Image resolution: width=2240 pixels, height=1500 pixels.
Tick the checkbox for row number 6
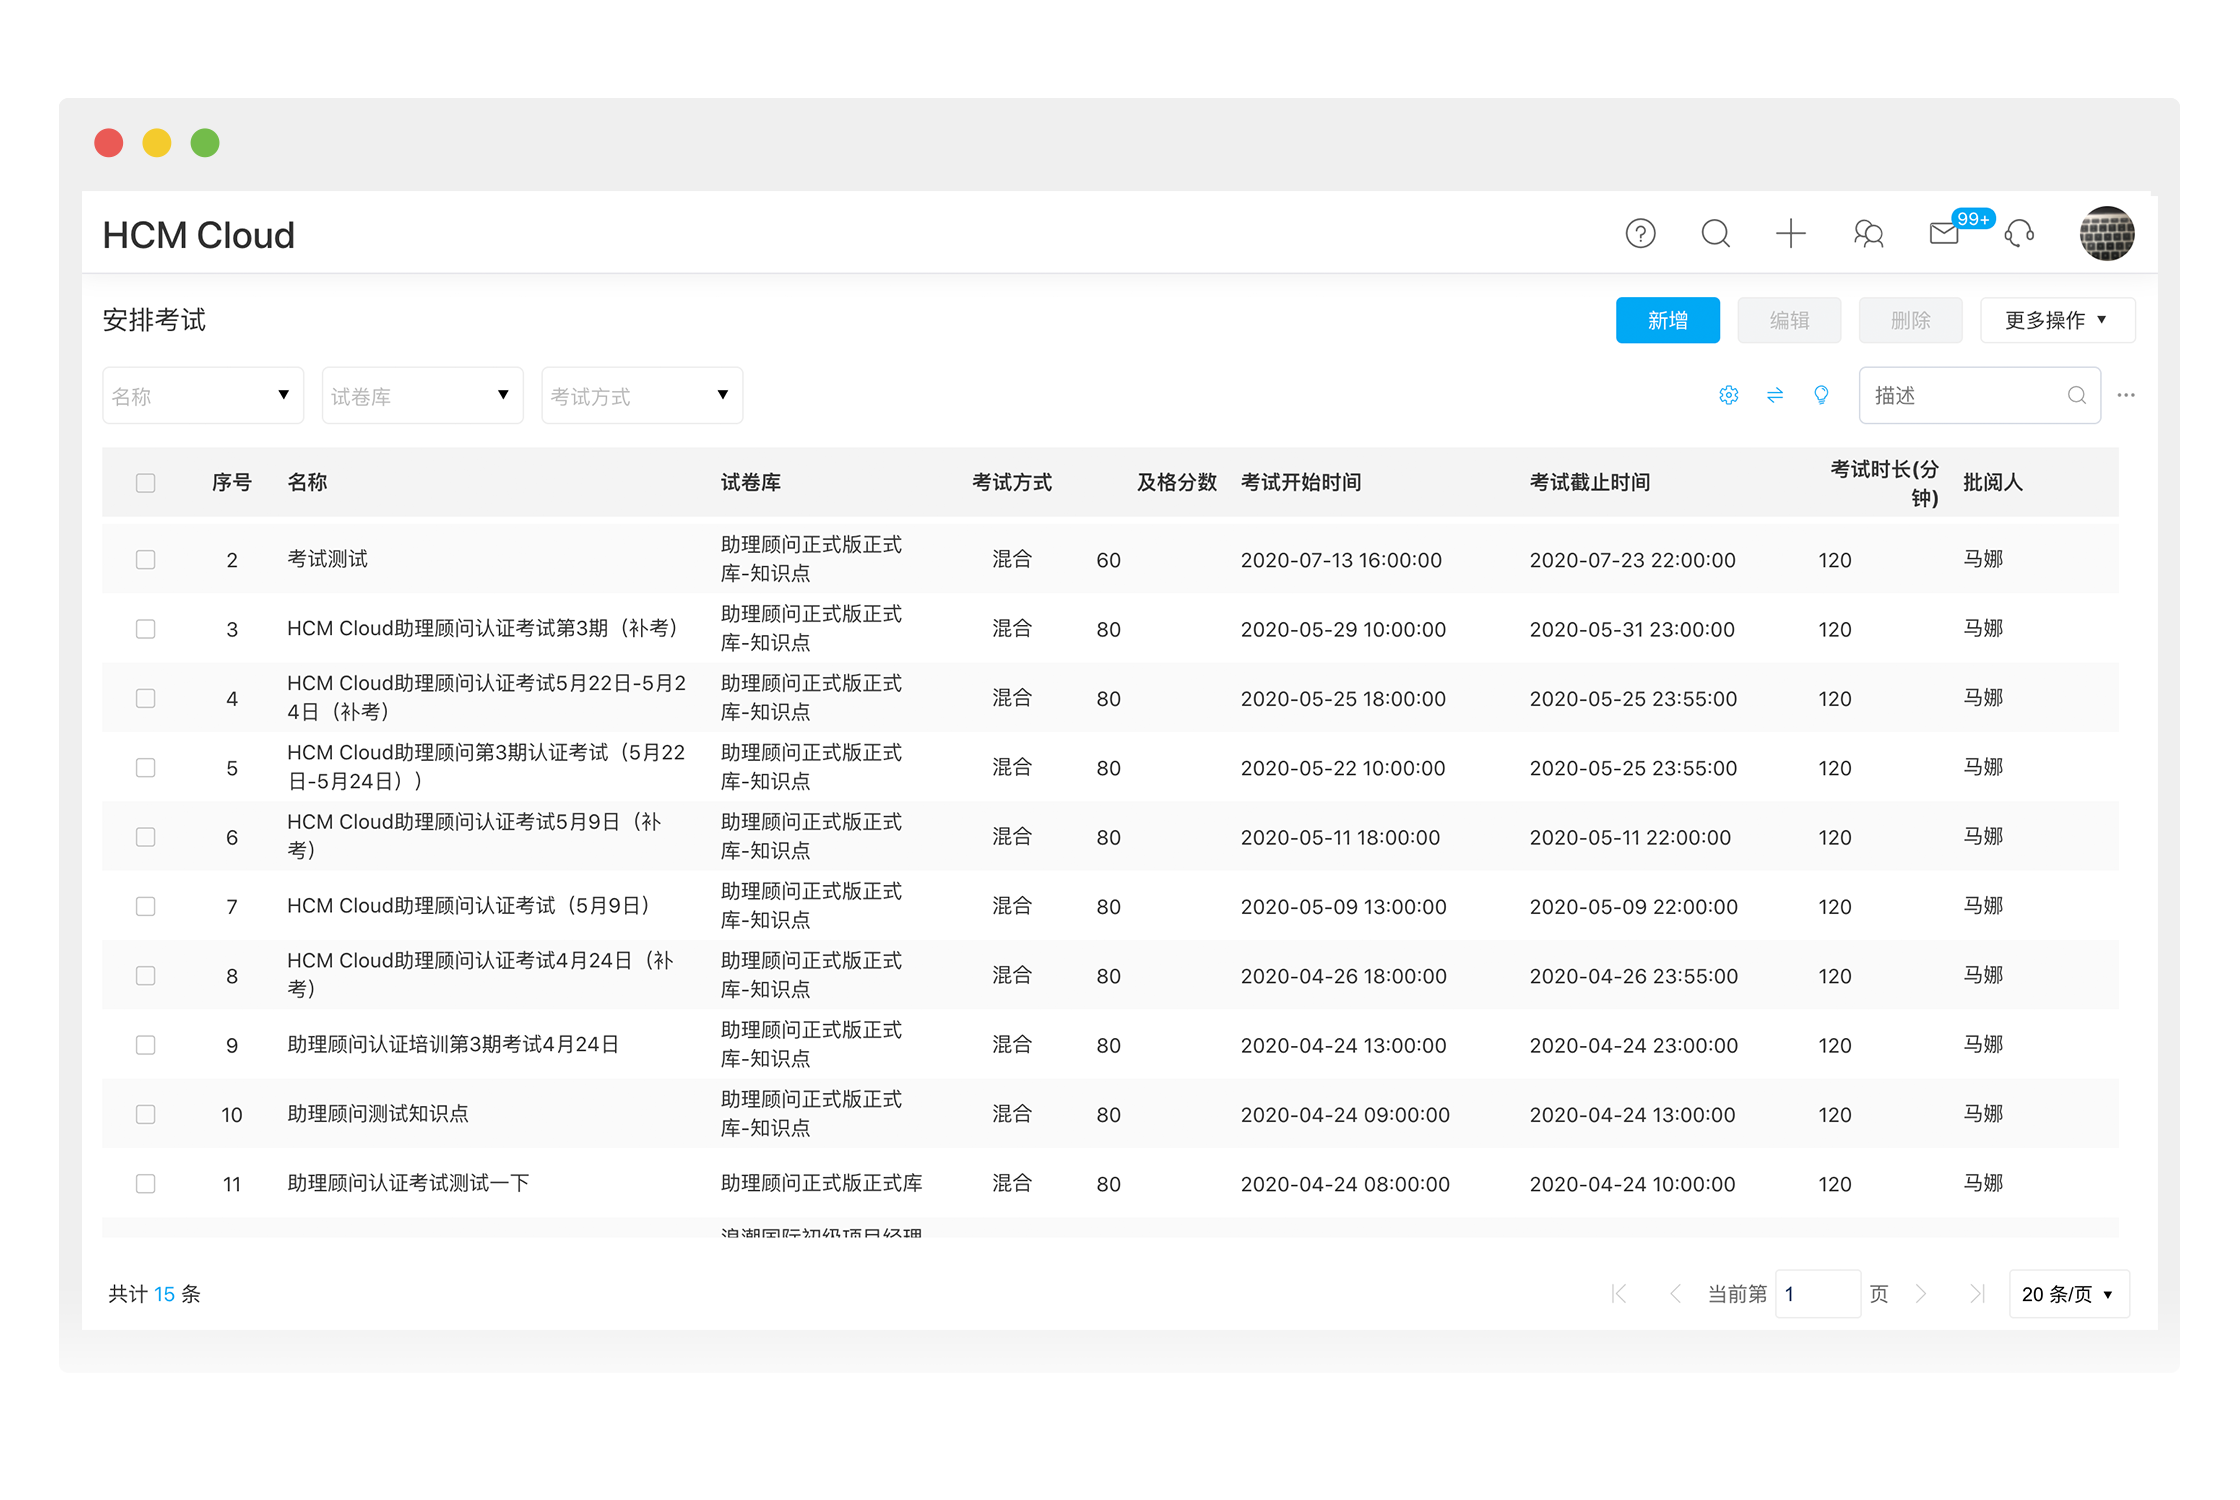pos(146,837)
